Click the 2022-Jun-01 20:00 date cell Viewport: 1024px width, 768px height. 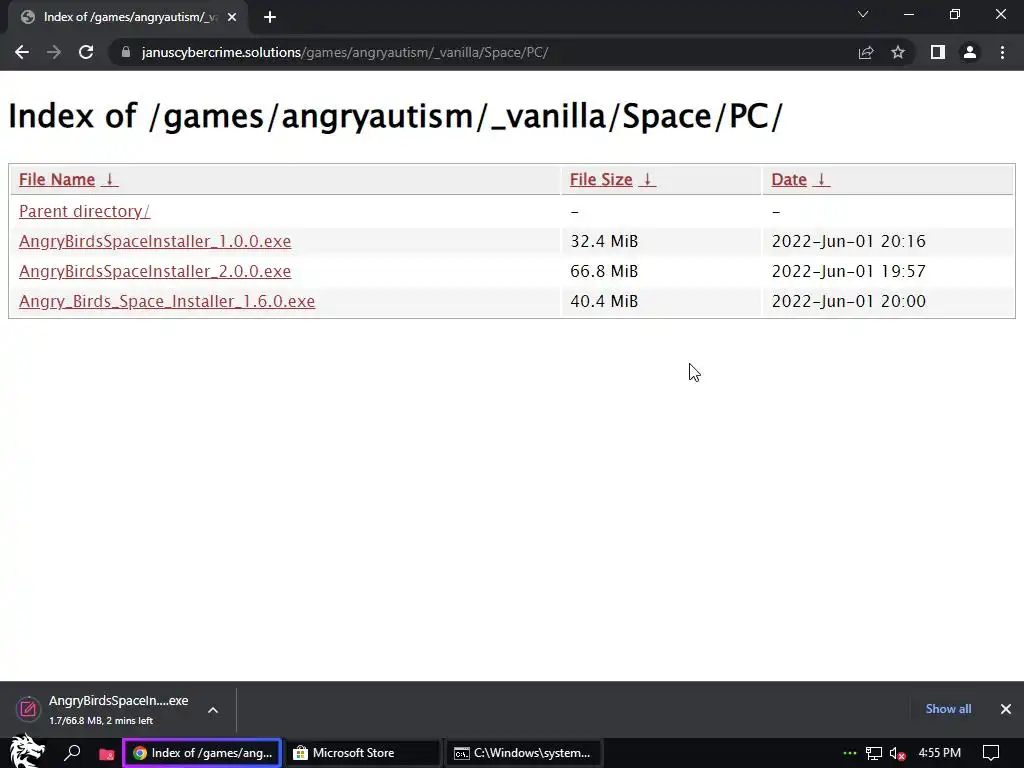pos(848,302)
